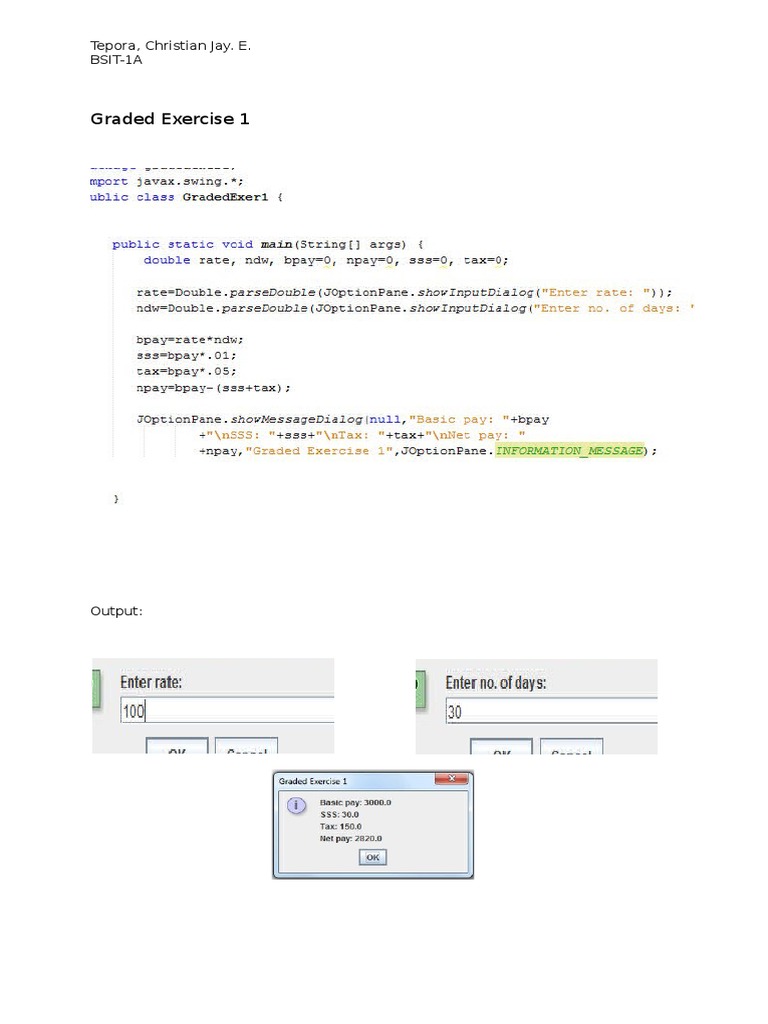Click the Cancel button under Enter rate

(x=246, y=746)
